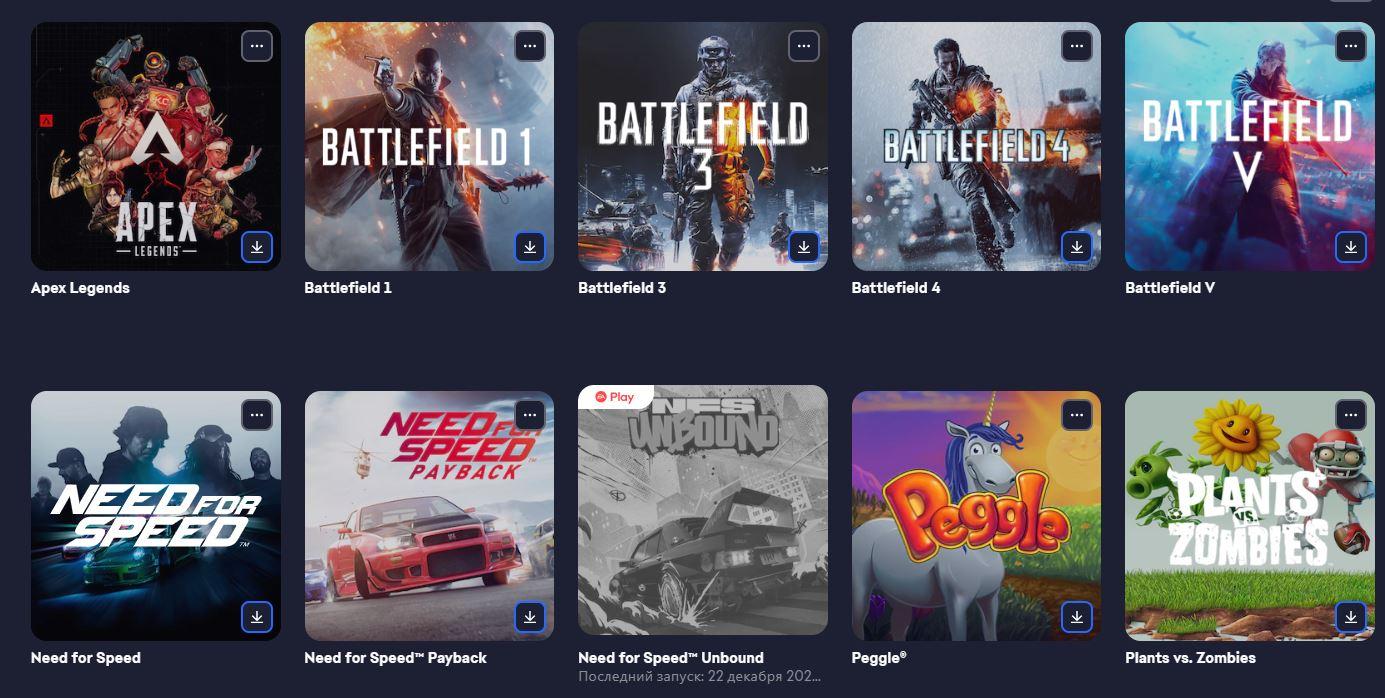Image resolution: width=1385 pixels, height=698 pixels.
Task: Expand Need for Speed Payback options menu
Action: [530, 415]
